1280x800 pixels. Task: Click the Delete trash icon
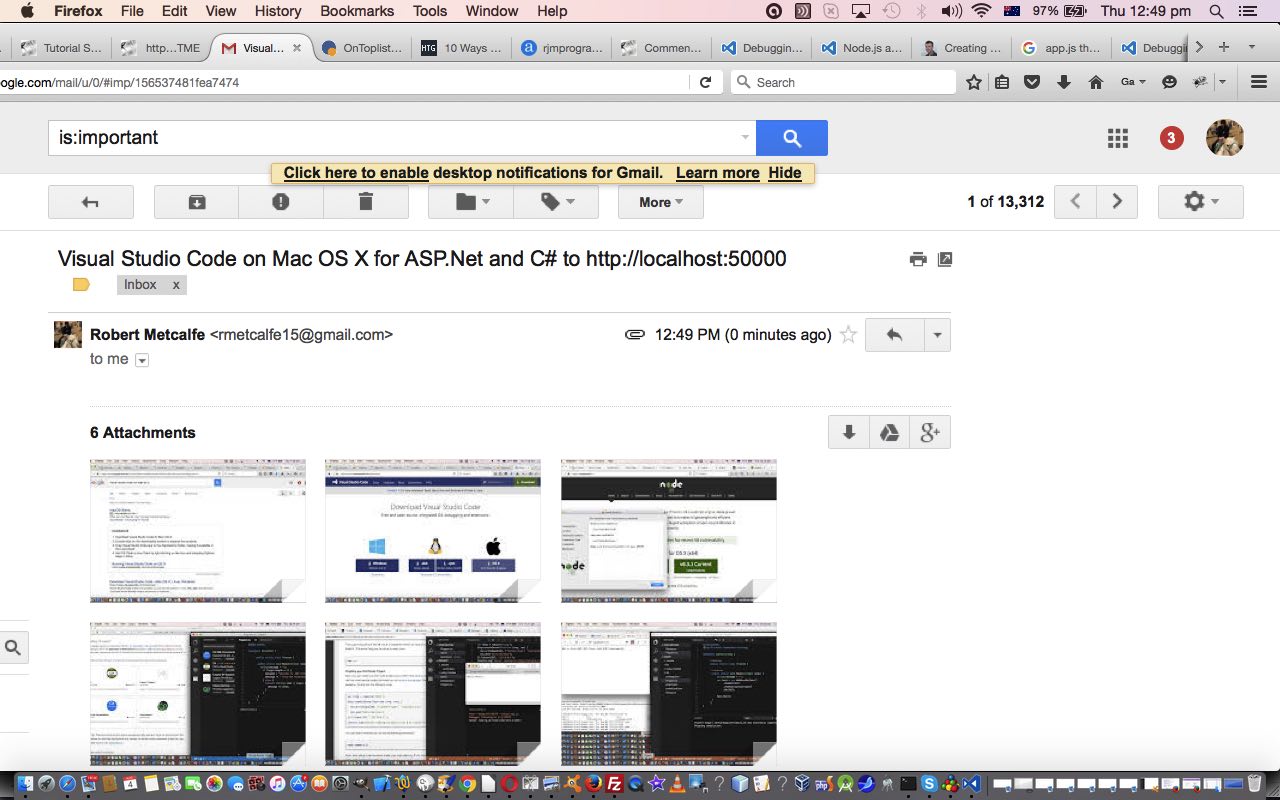pos(365,202)
